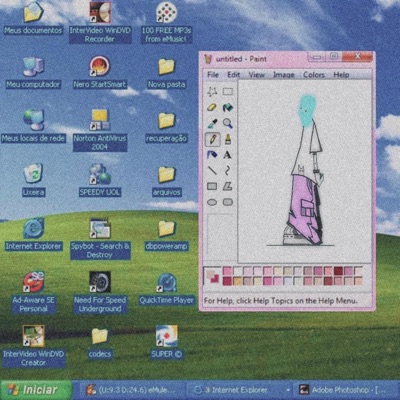Select the Ellipse shape tool
This screenshot has width=400, height=400.
click(212, 202)
